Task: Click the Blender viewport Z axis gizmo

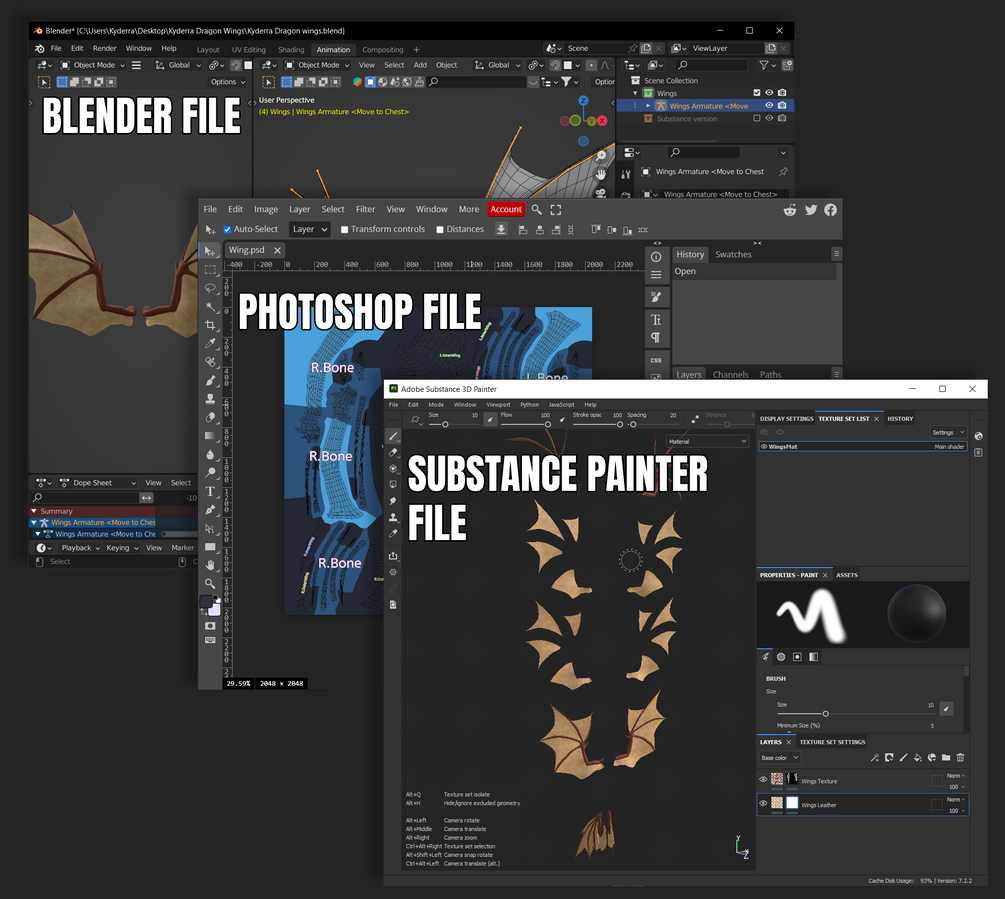Action: point(583,101)
